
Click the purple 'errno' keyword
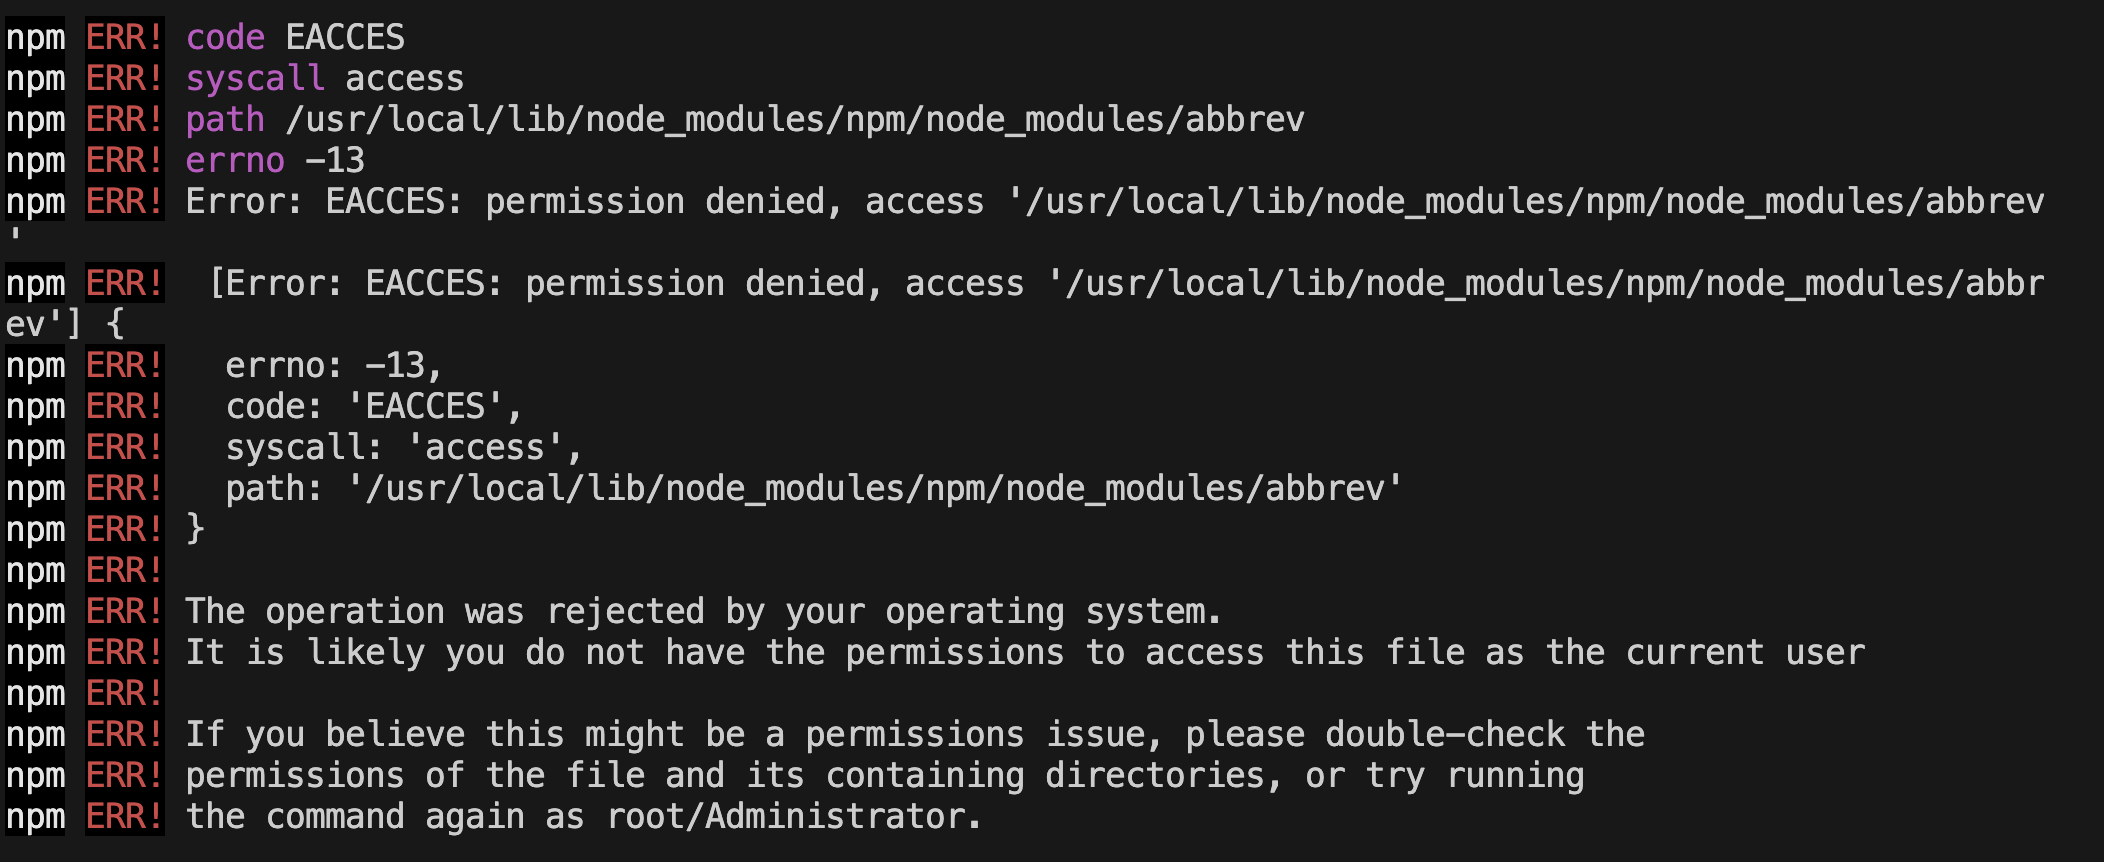[x=235, y=161]
